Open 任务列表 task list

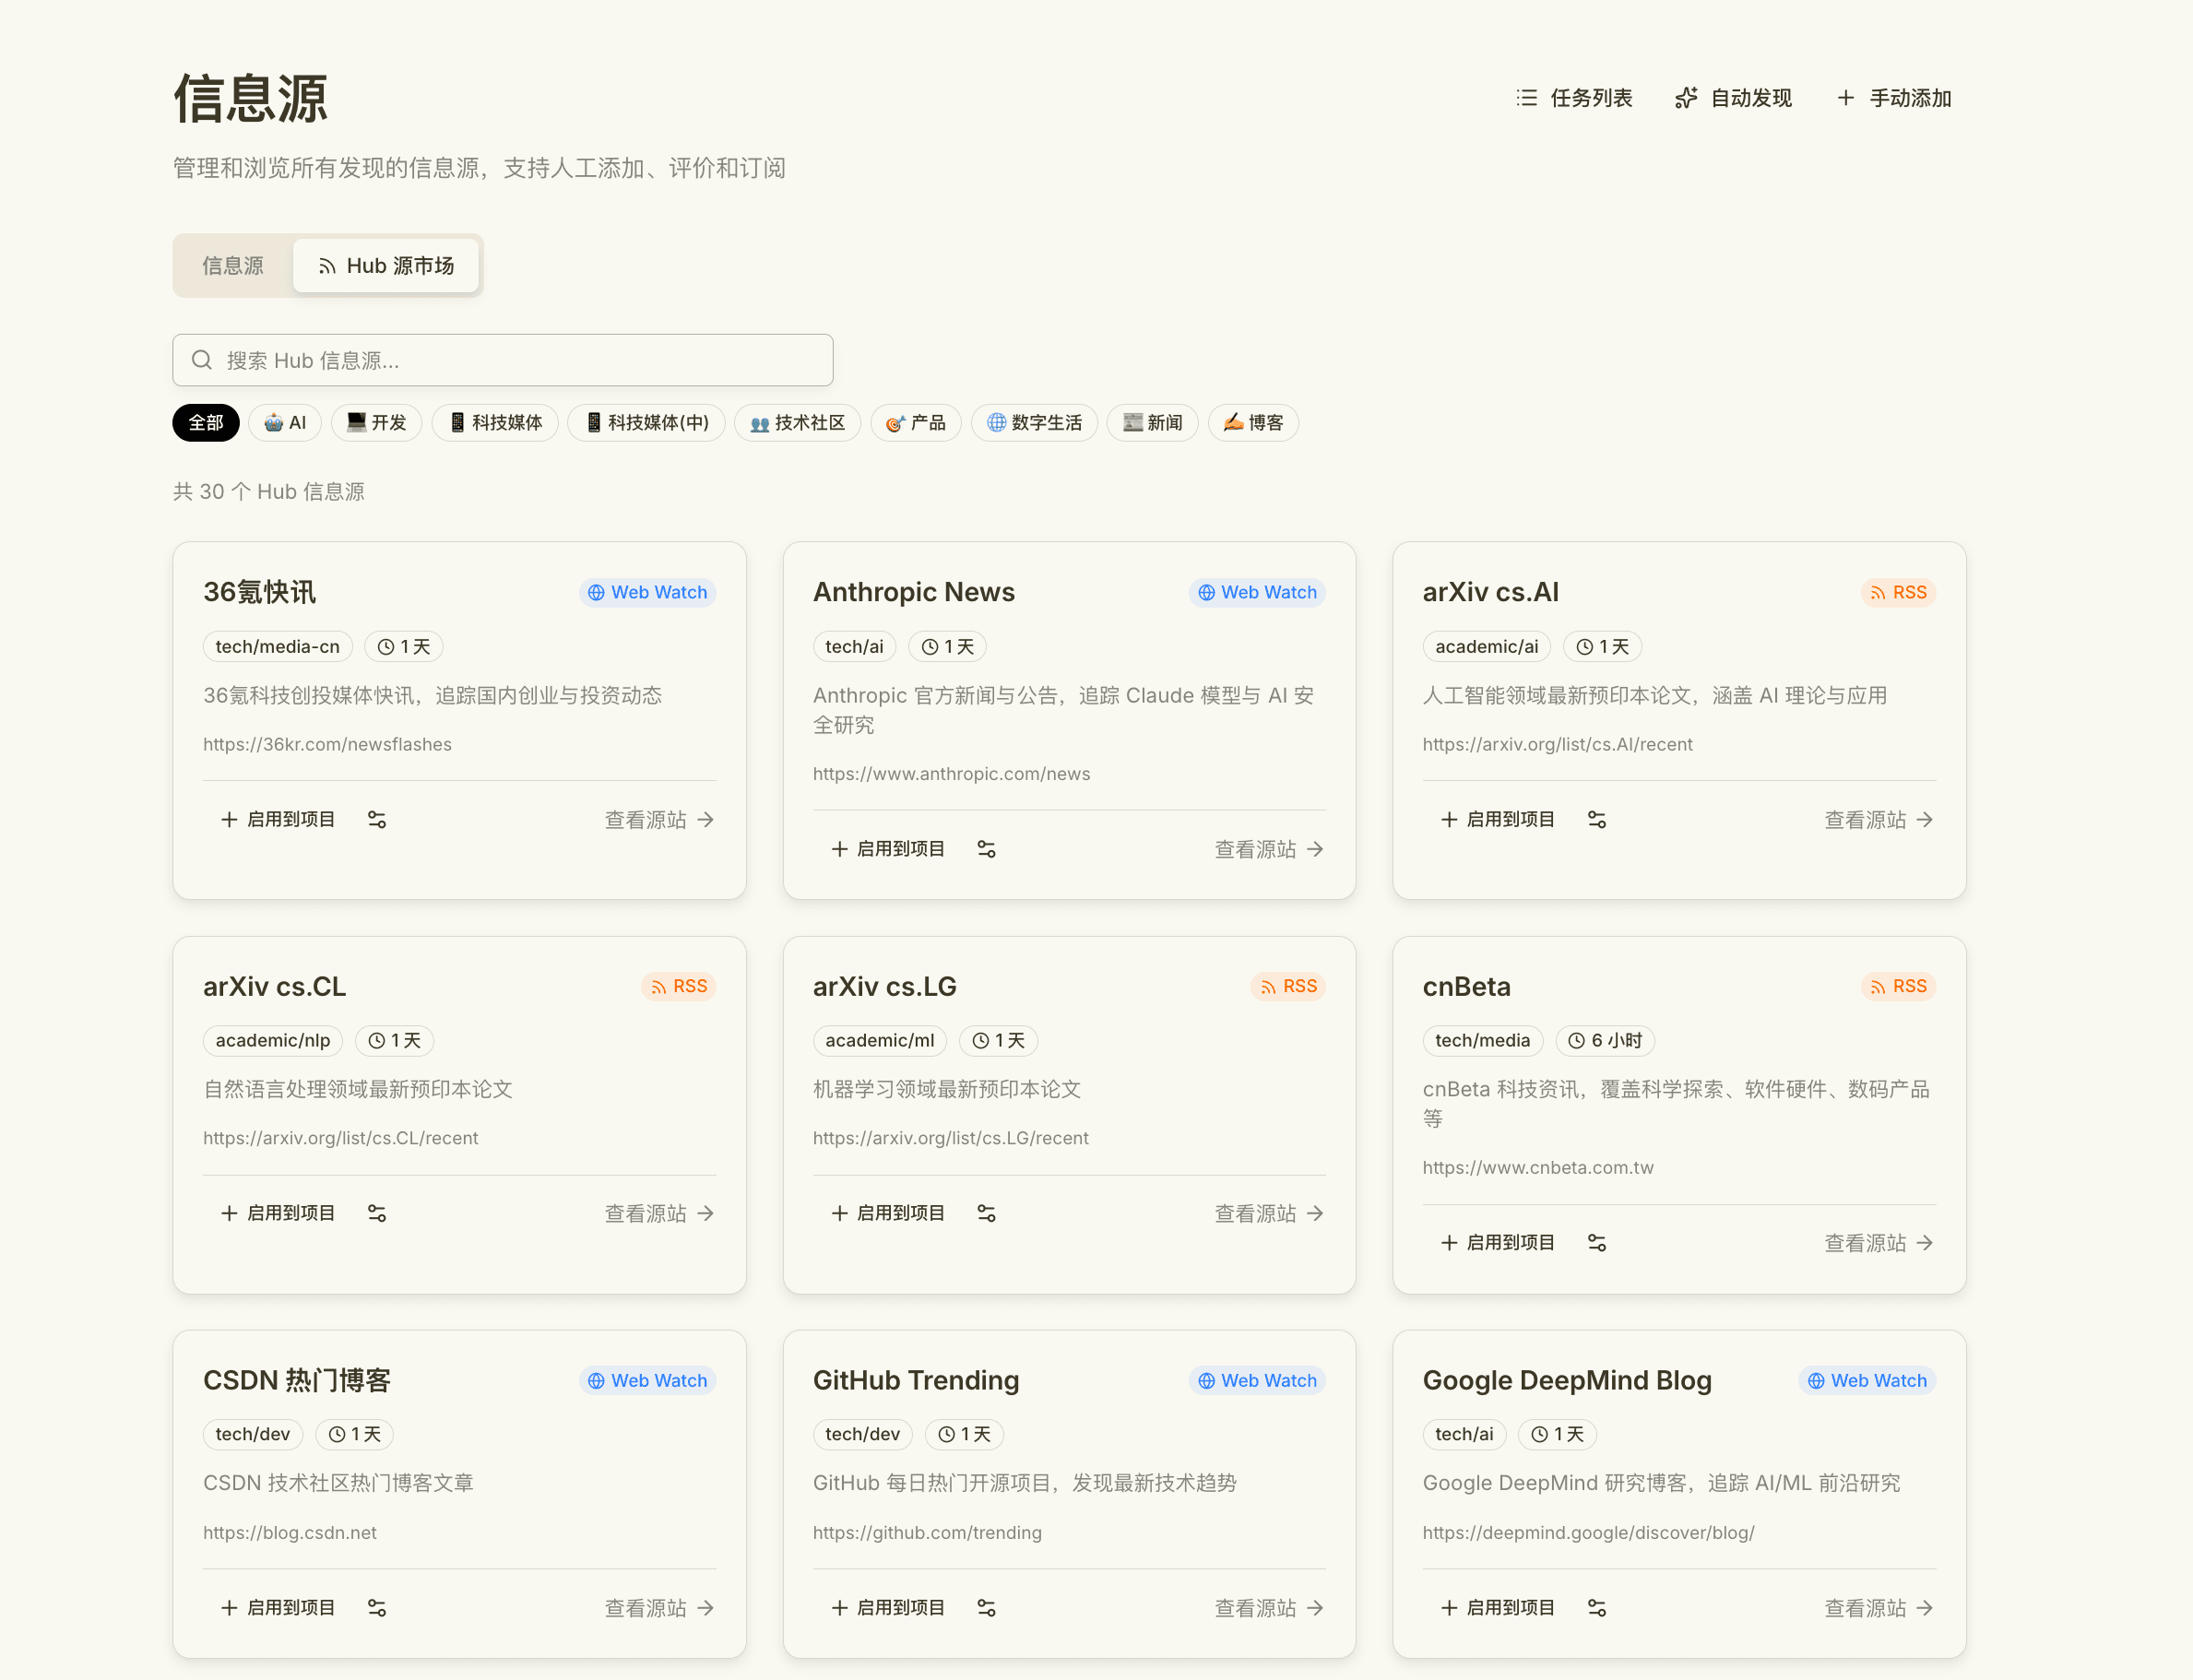1574,98
